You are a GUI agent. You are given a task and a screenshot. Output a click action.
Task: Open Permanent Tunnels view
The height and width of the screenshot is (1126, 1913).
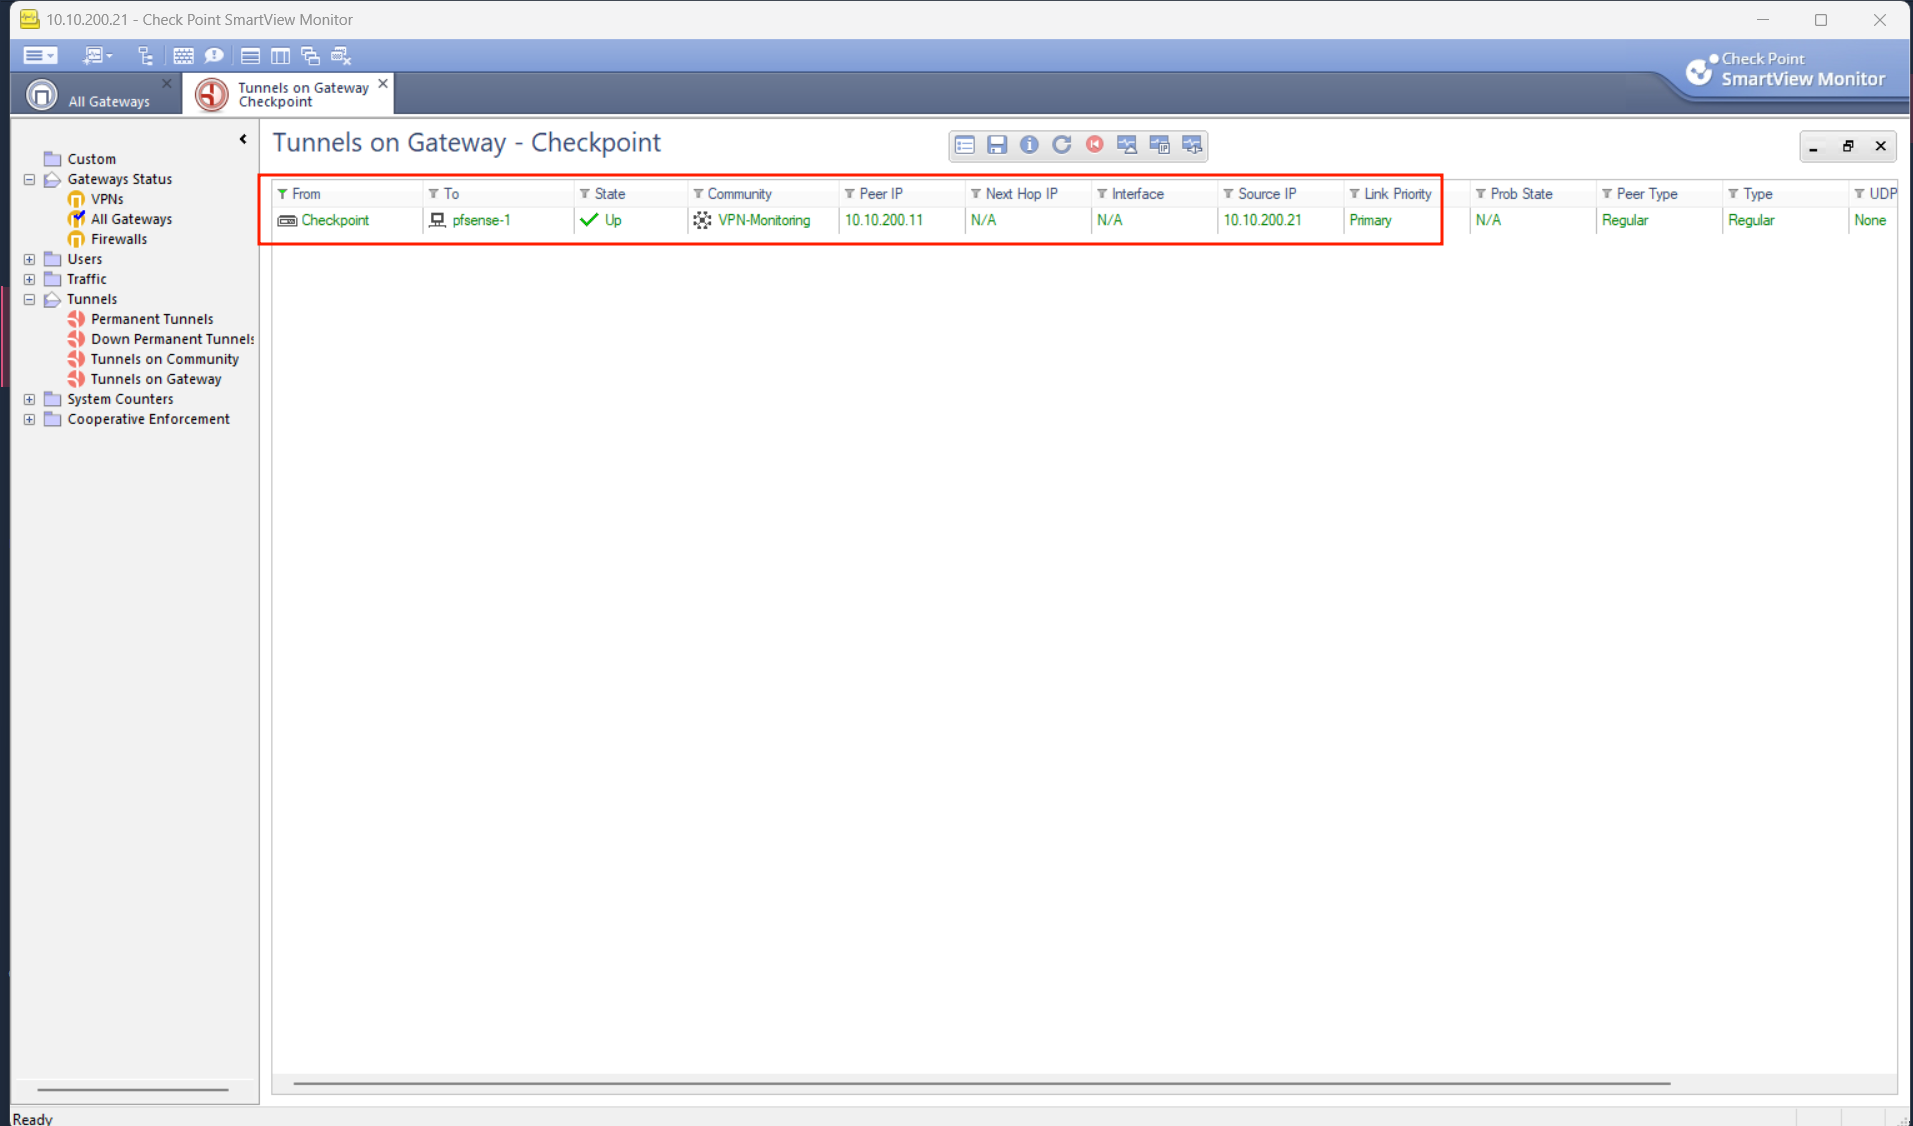click(x=152, y=319)
